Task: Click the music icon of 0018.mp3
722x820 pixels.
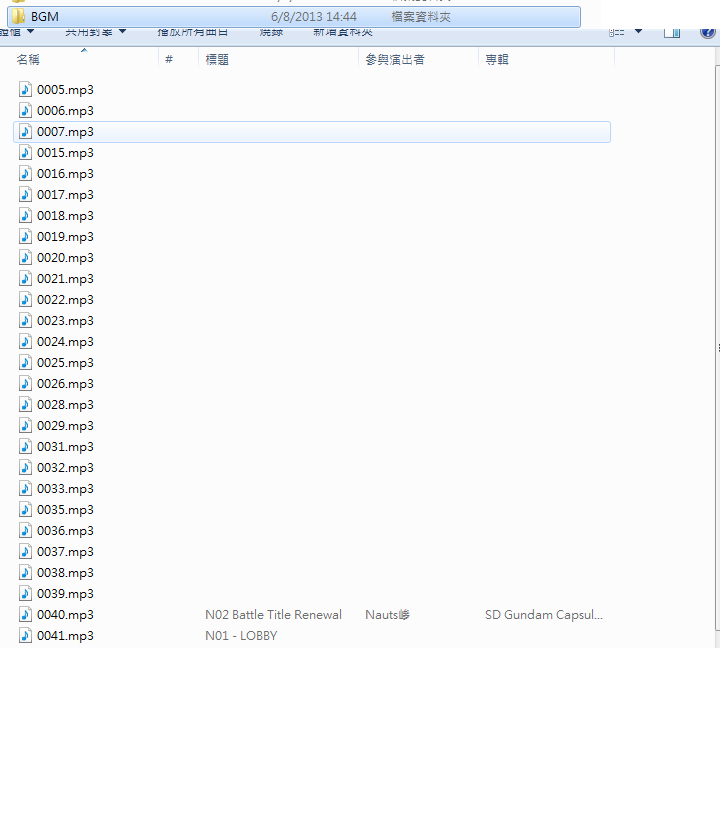Action: 25,215
